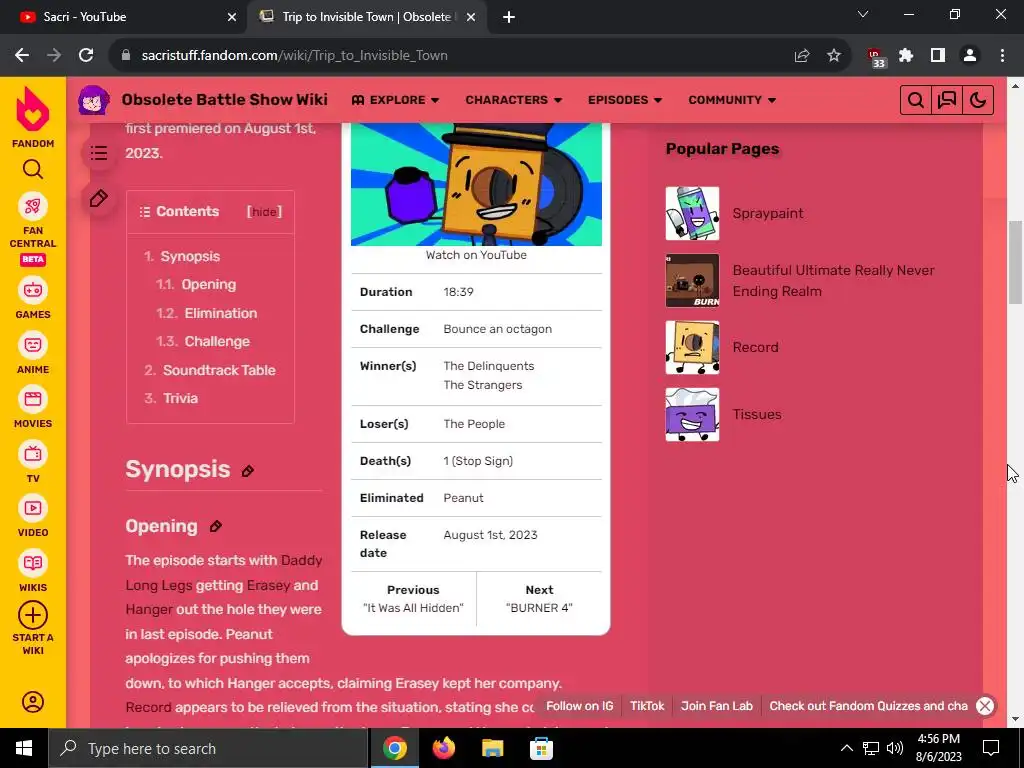
Task: Open Firefox from the taskbar
Action: pos(444,748)
